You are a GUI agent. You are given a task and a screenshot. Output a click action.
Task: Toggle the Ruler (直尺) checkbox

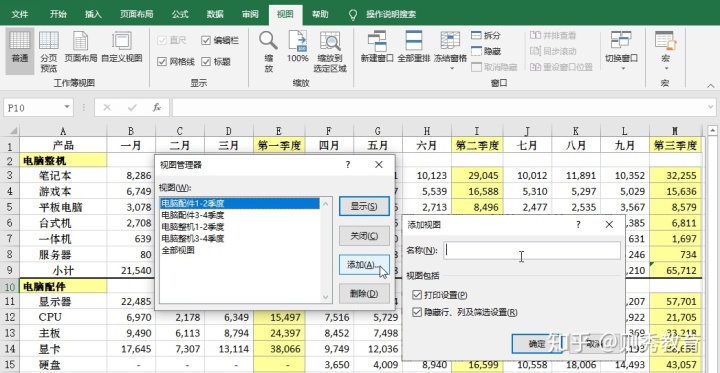[162, 40]
